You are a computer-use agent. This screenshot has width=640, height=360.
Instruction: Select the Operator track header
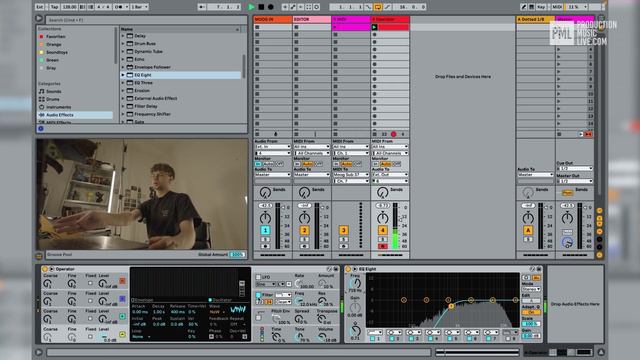(390, 19)
